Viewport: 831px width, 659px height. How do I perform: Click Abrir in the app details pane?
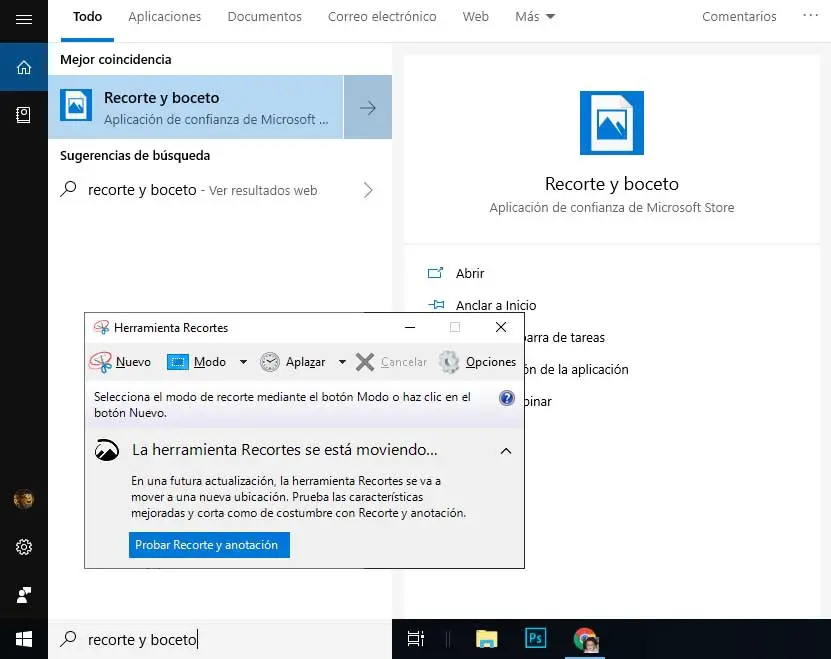tap(470, 273)
